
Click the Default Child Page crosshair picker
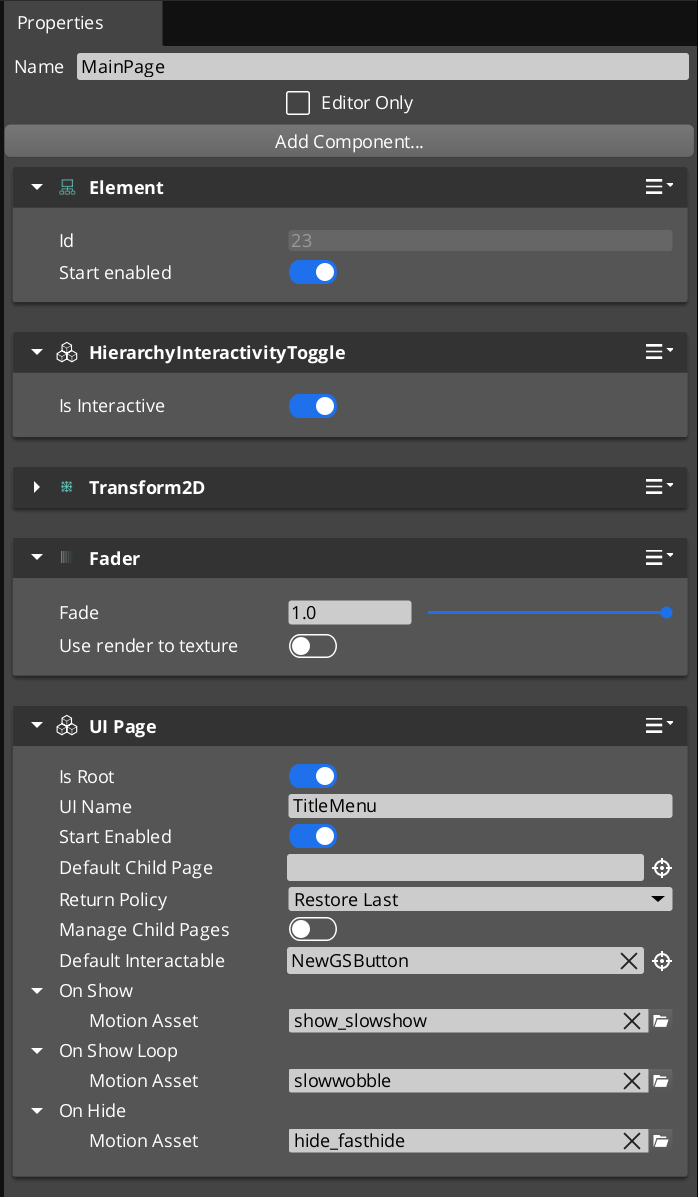tap(661, 867)
